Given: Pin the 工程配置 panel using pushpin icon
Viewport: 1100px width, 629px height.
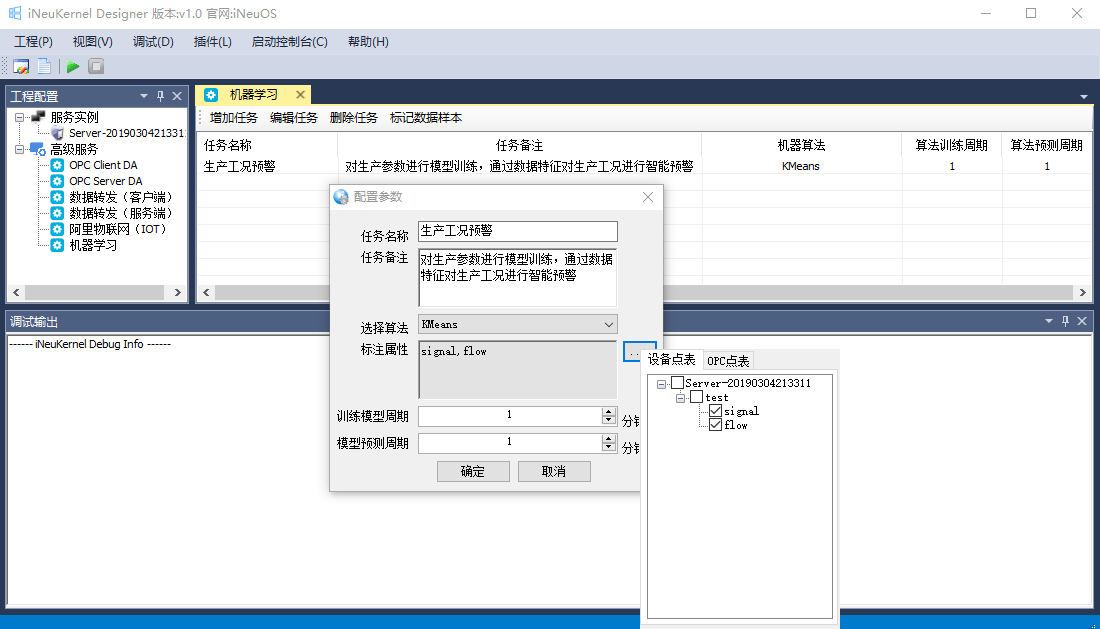Looking at the screenshot, I should coord(160,96).
